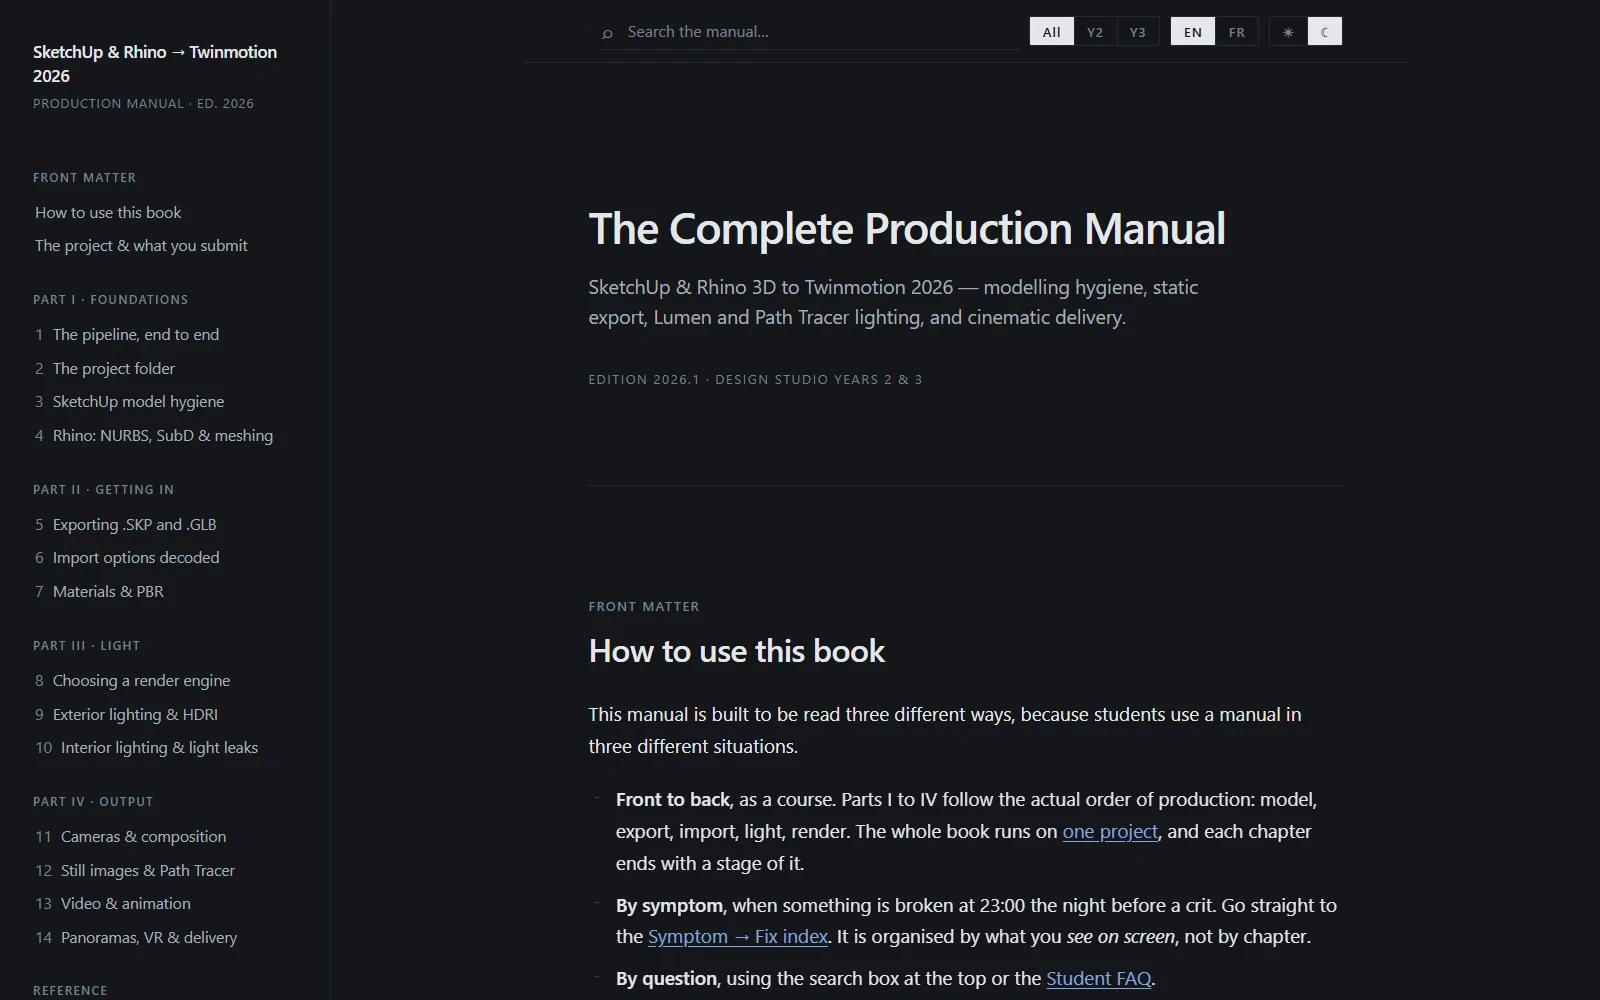The image size is (1600, 1000).
Task: Go to chapter 3 SketchUp model hygiene
Action: [130, 402]
